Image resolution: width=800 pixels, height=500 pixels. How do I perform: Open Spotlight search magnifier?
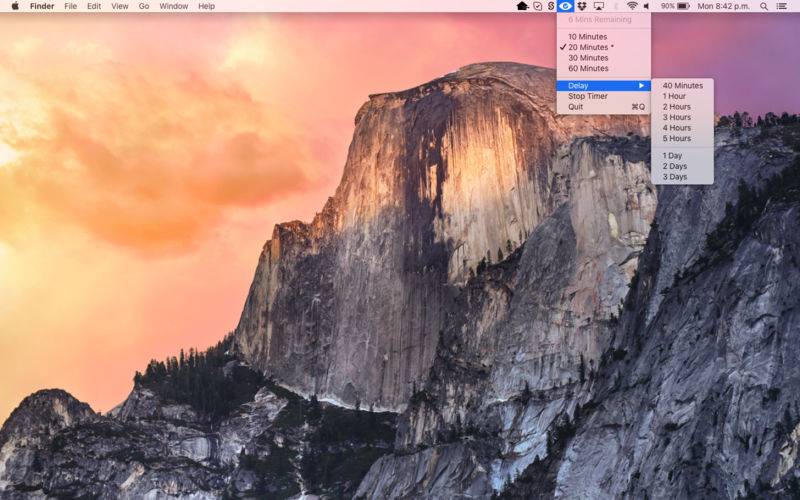click(764, 6)
